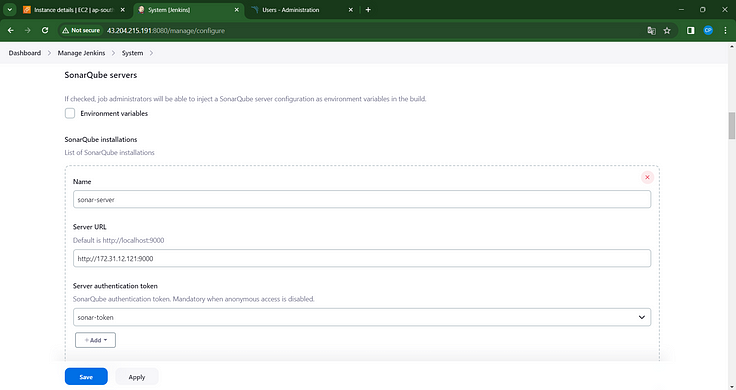Click the Server URL input field
The width and height of the screenshot is (736, 390).
pos(362,258)
